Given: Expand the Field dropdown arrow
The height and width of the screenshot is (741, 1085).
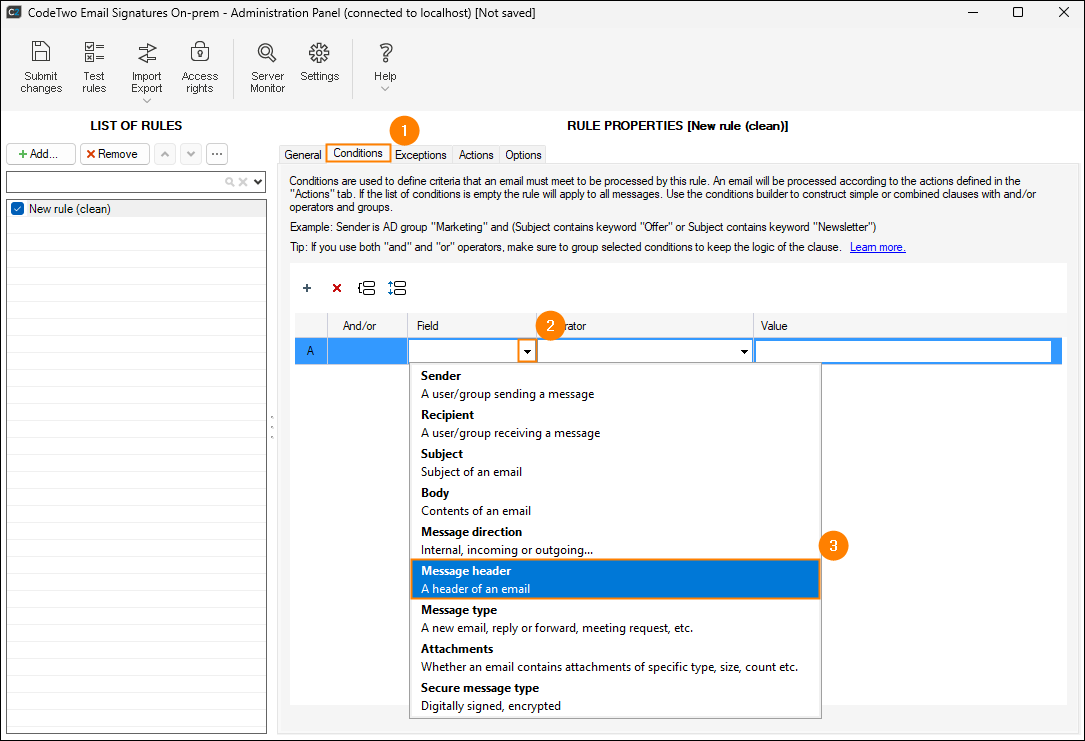Looking at the screenshot, I should 527,352.
